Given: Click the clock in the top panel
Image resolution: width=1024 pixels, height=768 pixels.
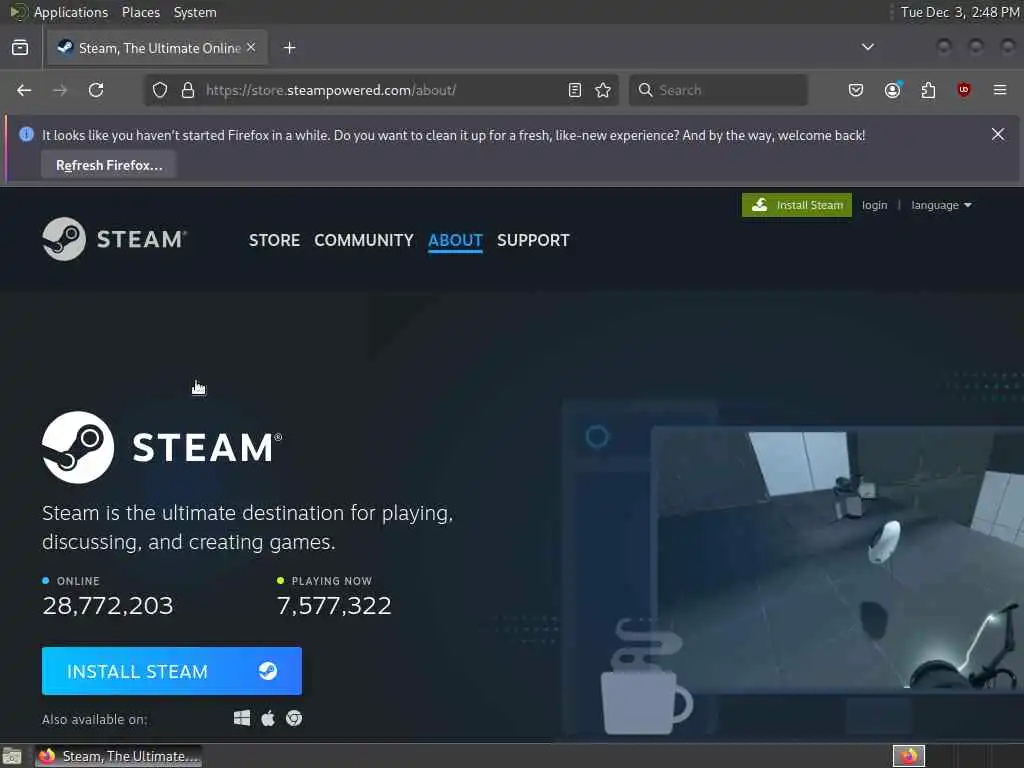Looking at the screenshot, I should 959,12.
